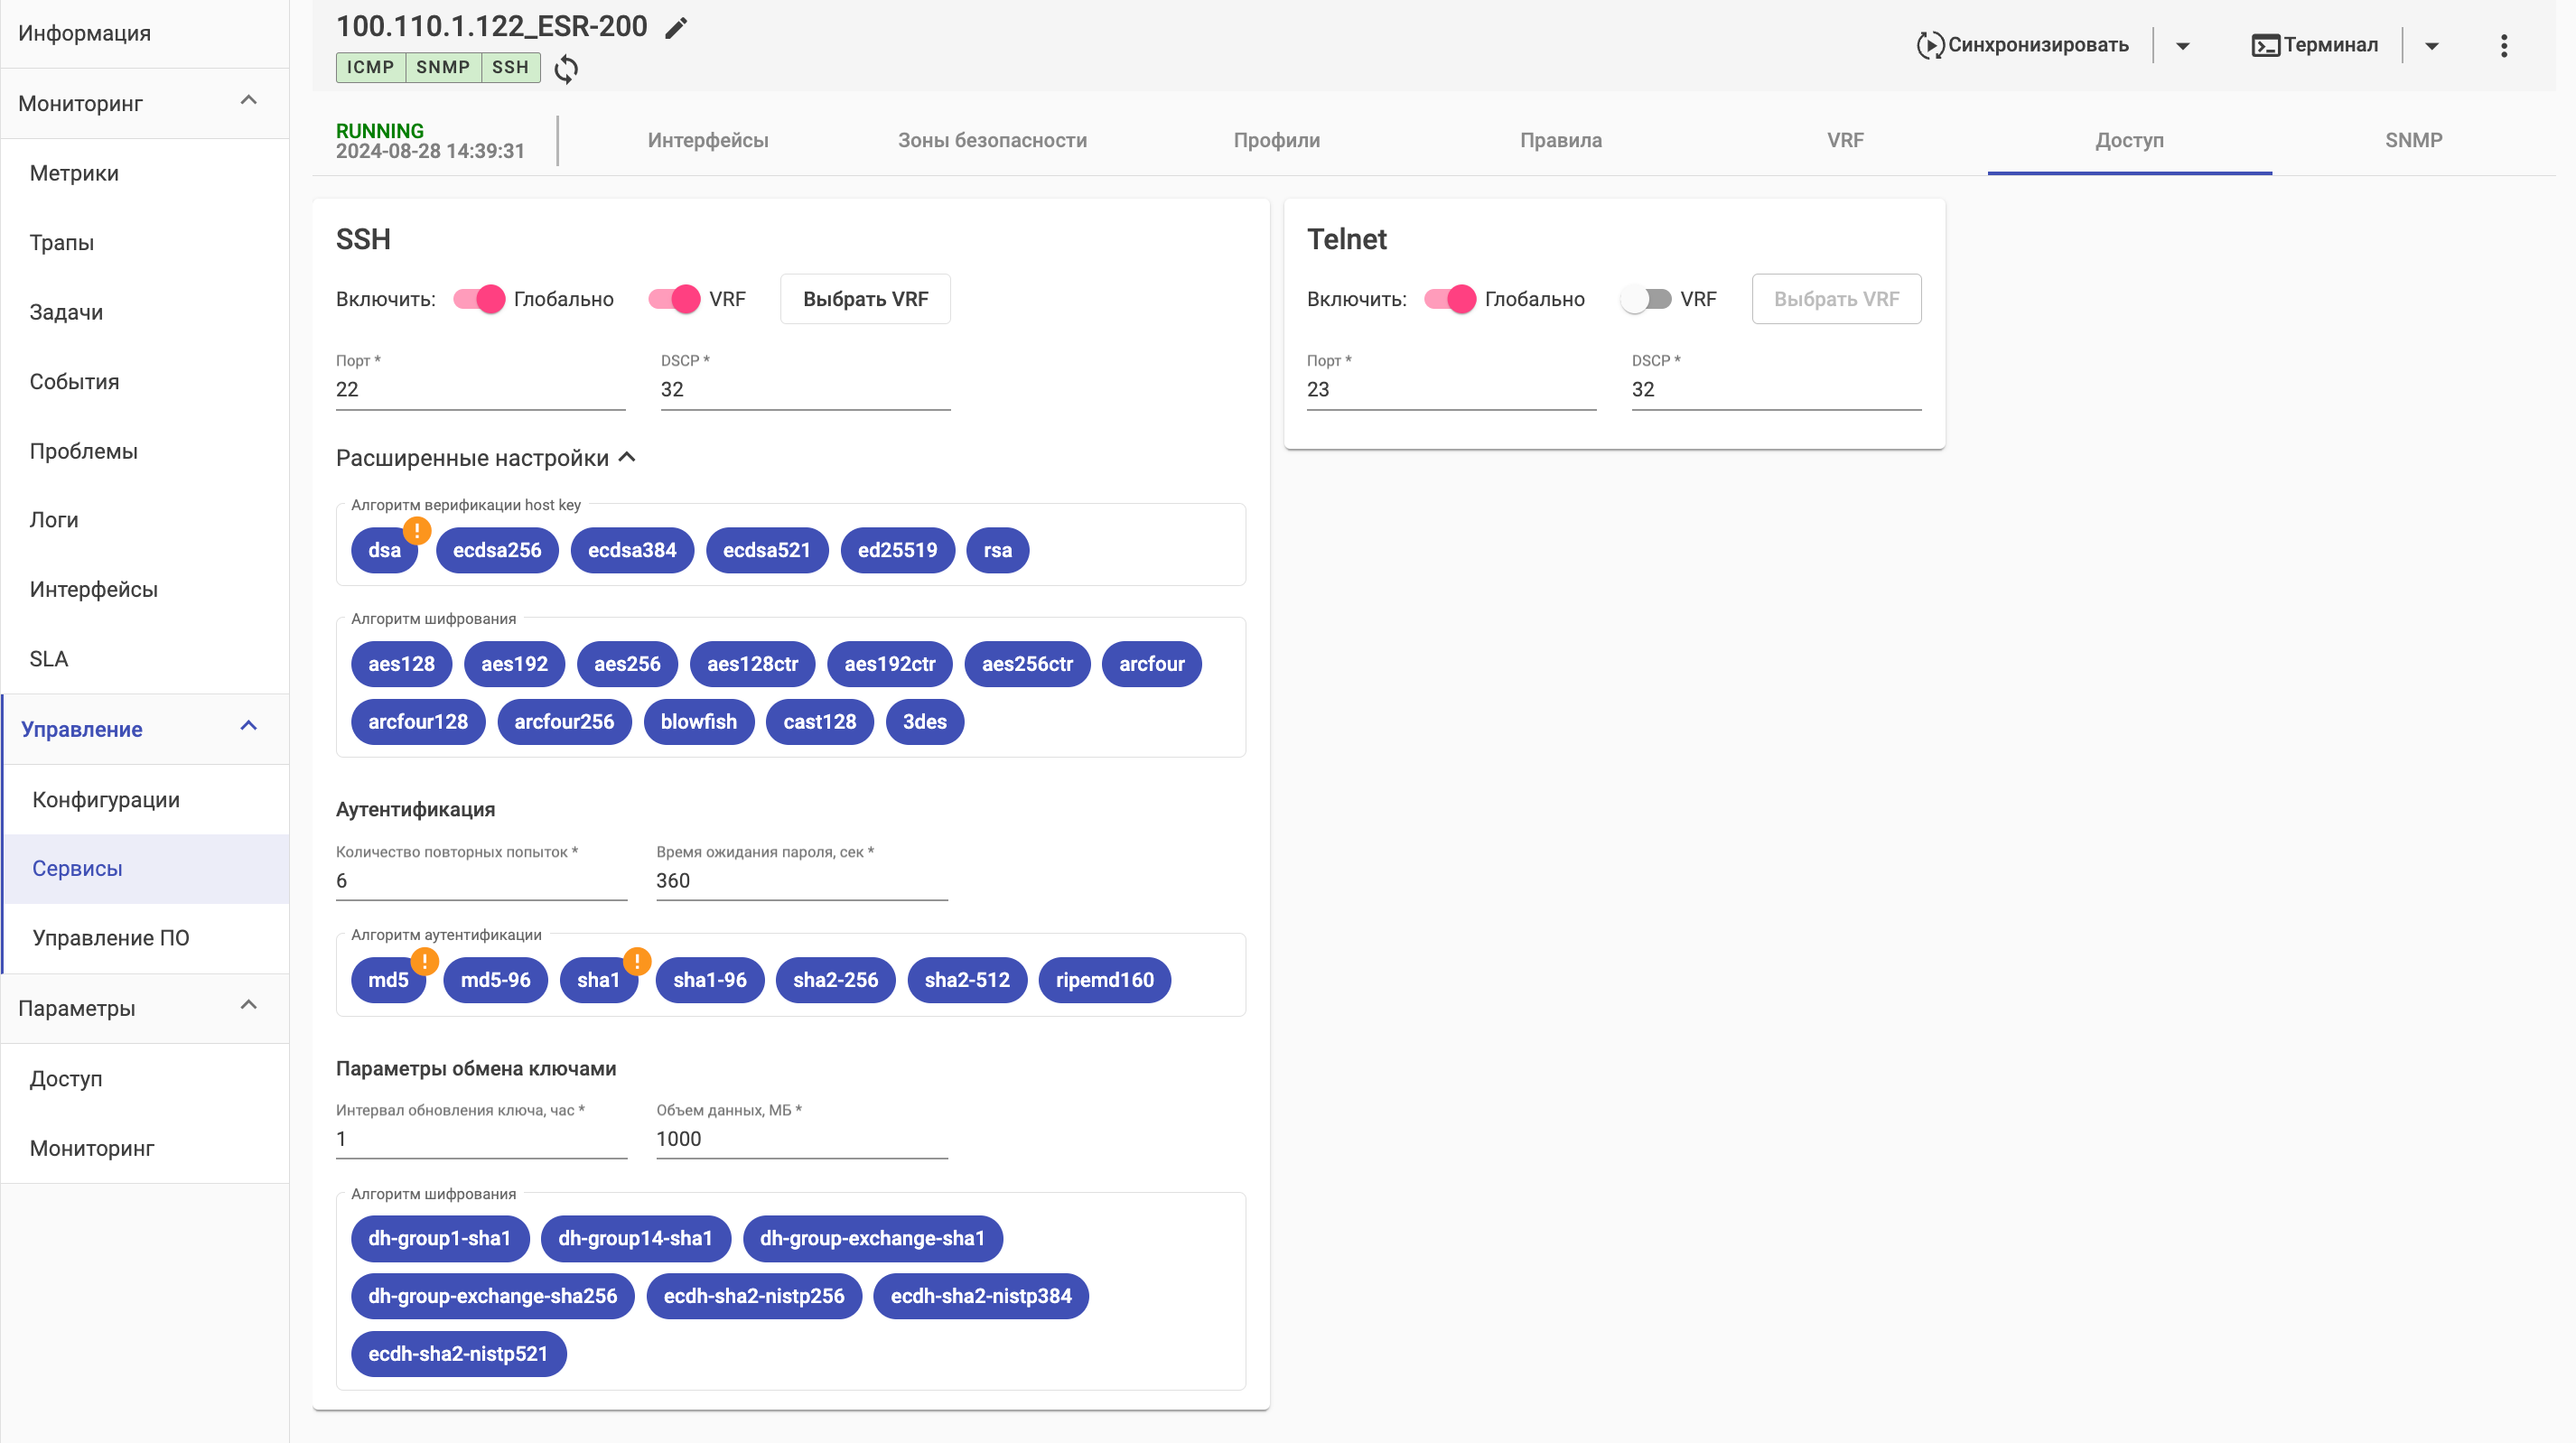Screen dimensions: 2576x1443
Task: Open the SNMP tab
Action: click(2413, 140)
